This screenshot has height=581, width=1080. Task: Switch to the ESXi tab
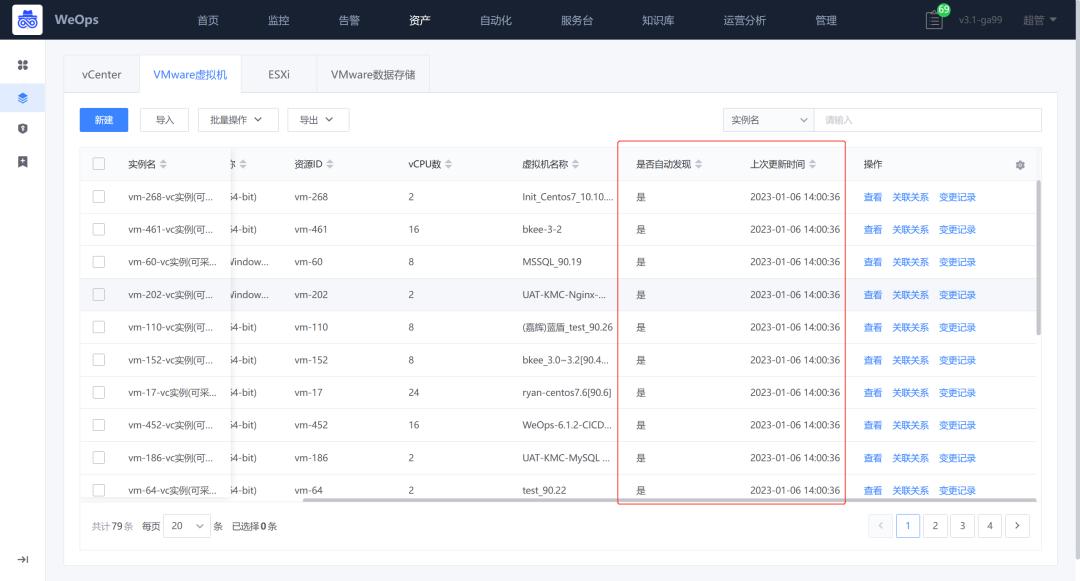point(276,73)
